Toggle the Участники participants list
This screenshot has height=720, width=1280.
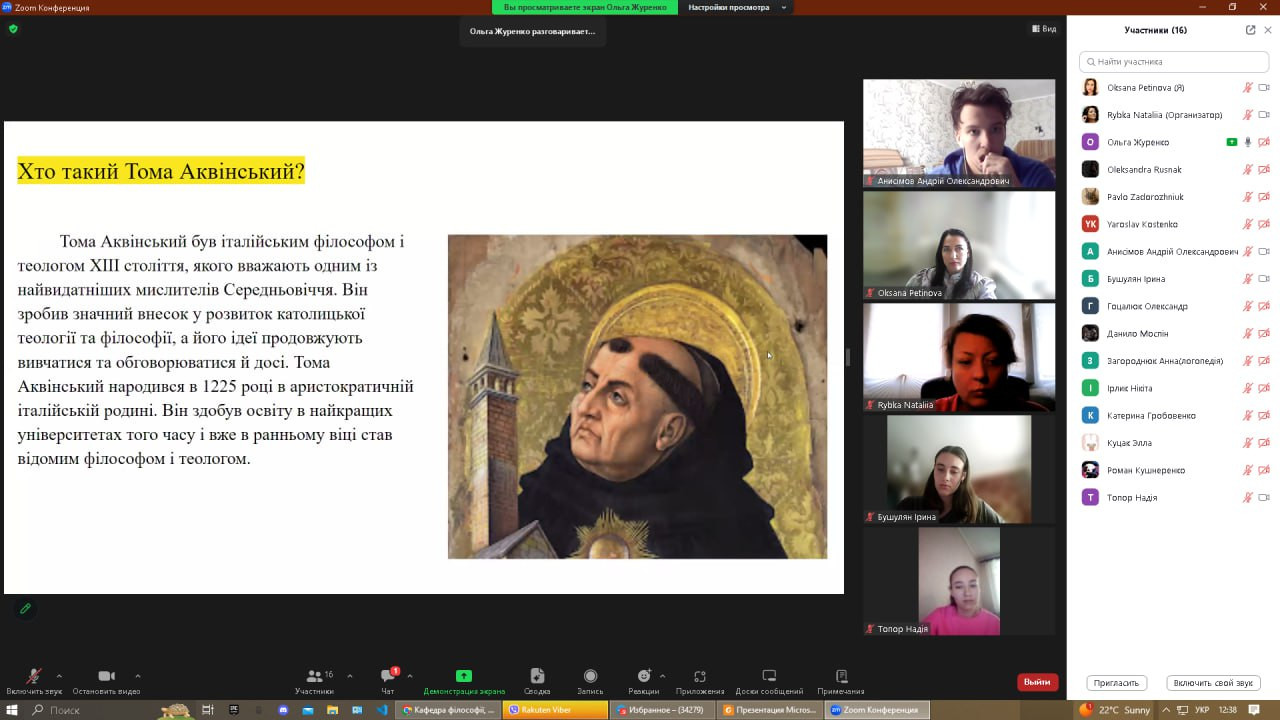tap(315, 677)
